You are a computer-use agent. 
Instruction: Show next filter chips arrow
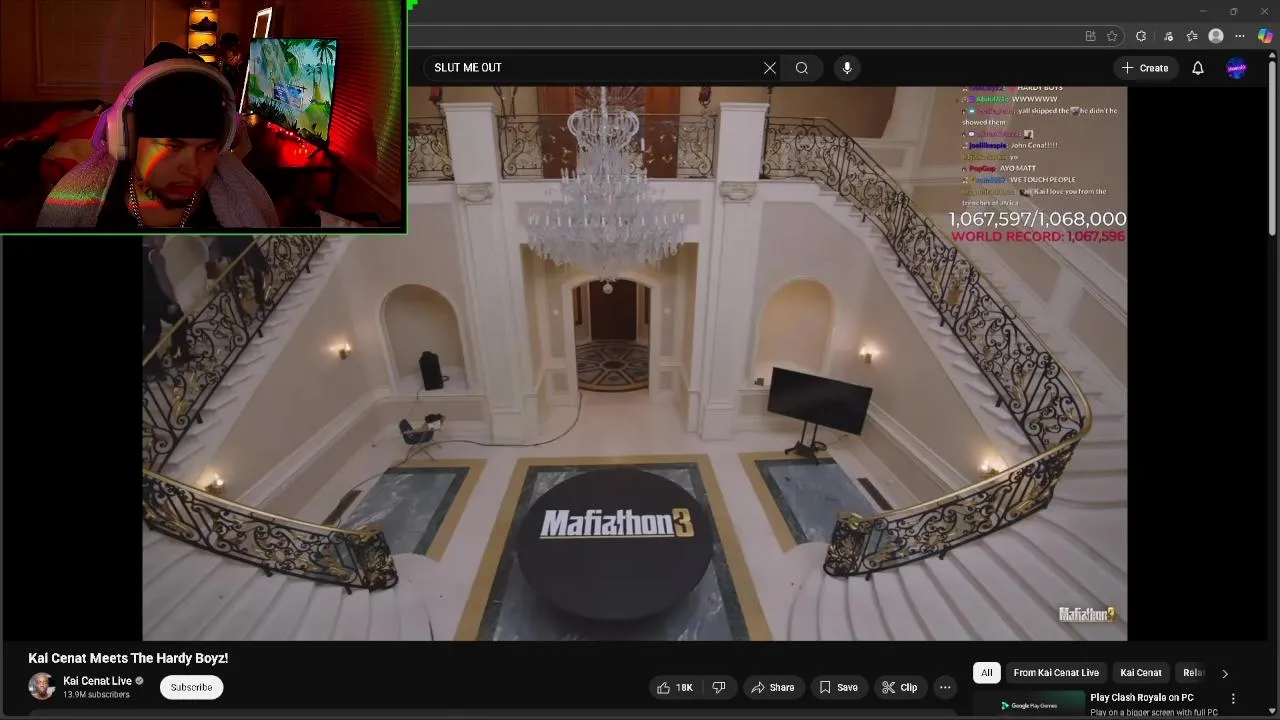[1225, 673]
